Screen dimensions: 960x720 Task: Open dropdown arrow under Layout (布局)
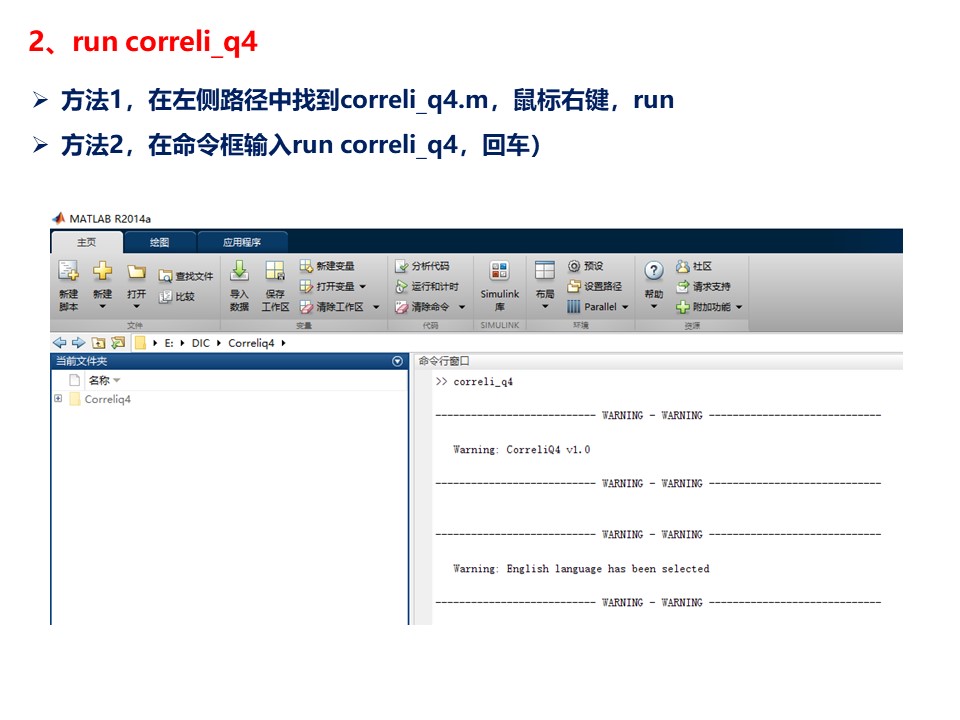tap(544, 306)
